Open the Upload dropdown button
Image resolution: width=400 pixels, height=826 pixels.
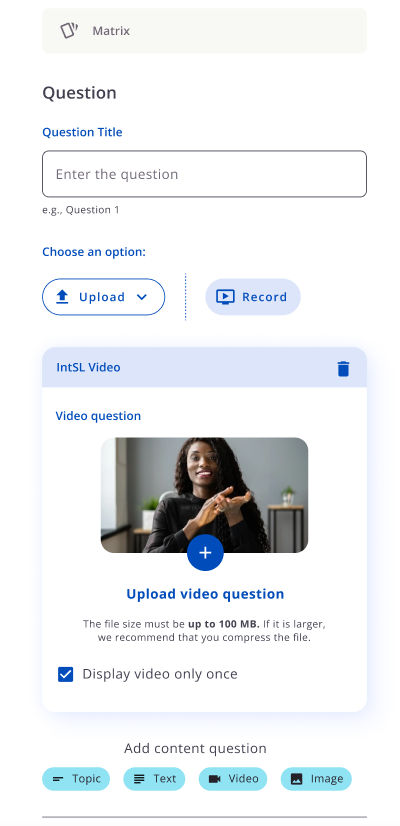[x=103, y=297]
